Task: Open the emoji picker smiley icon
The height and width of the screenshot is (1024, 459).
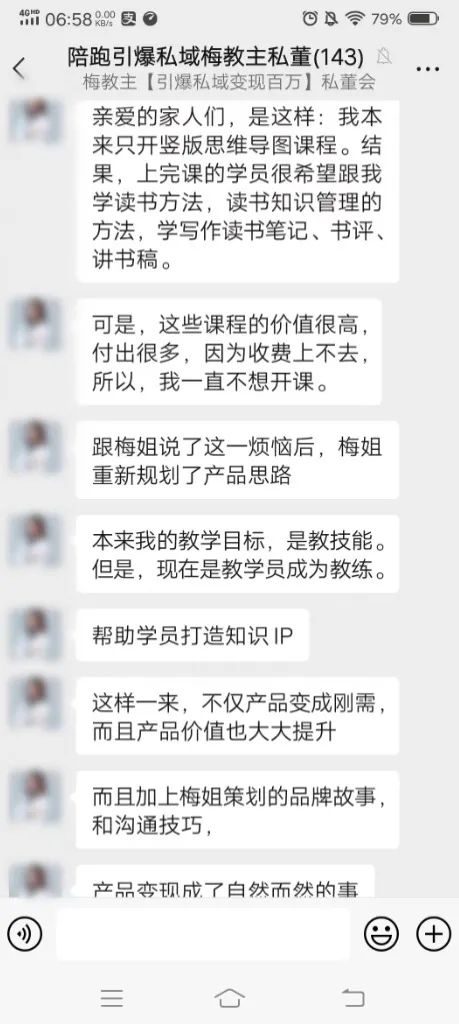Action: (x=381, y=934)
